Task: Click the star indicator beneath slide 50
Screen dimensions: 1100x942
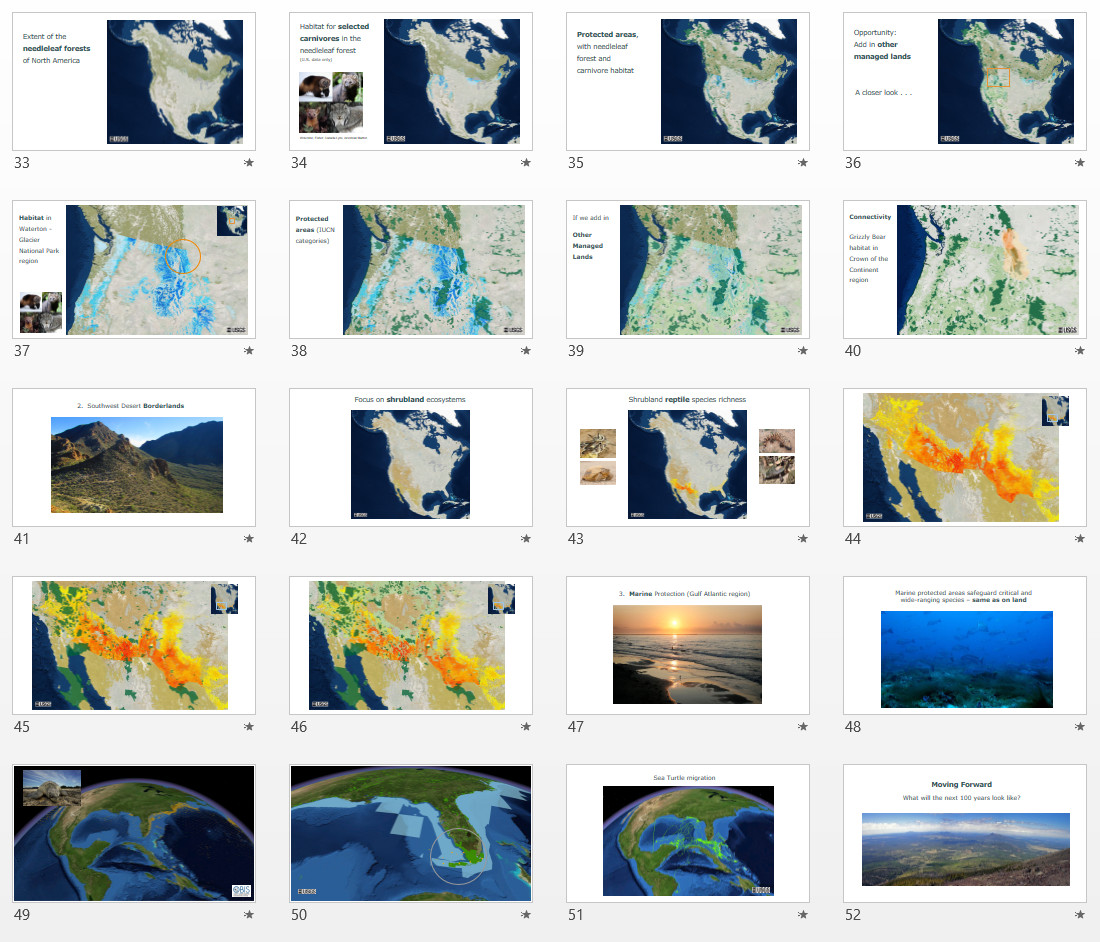Action: coord(525,915)
